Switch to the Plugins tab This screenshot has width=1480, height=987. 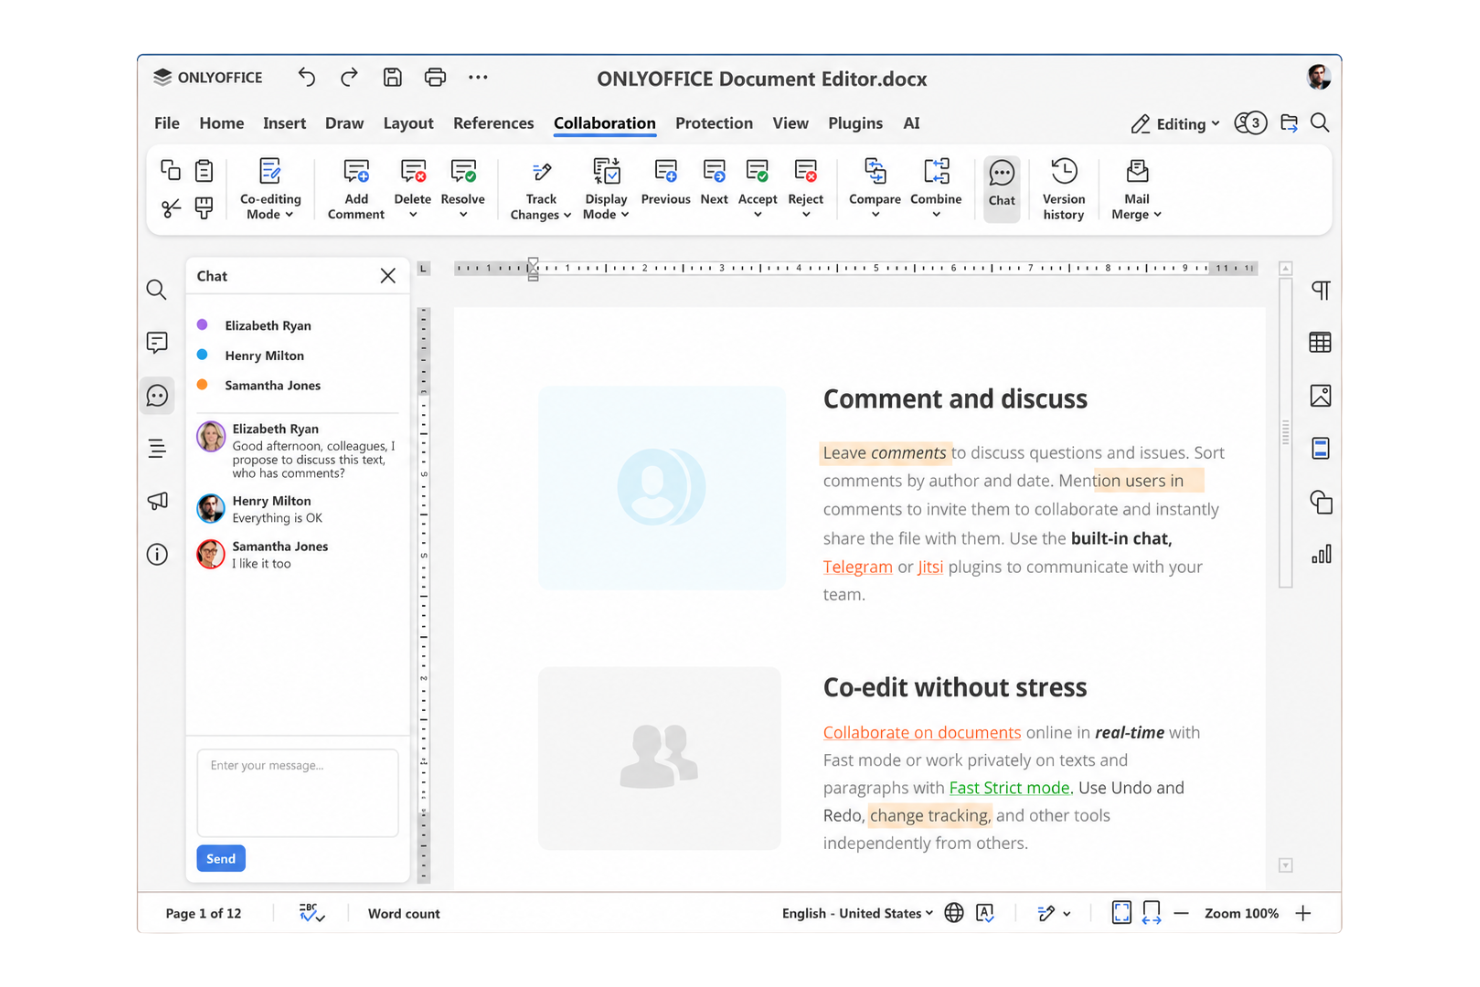pos(855,123)
